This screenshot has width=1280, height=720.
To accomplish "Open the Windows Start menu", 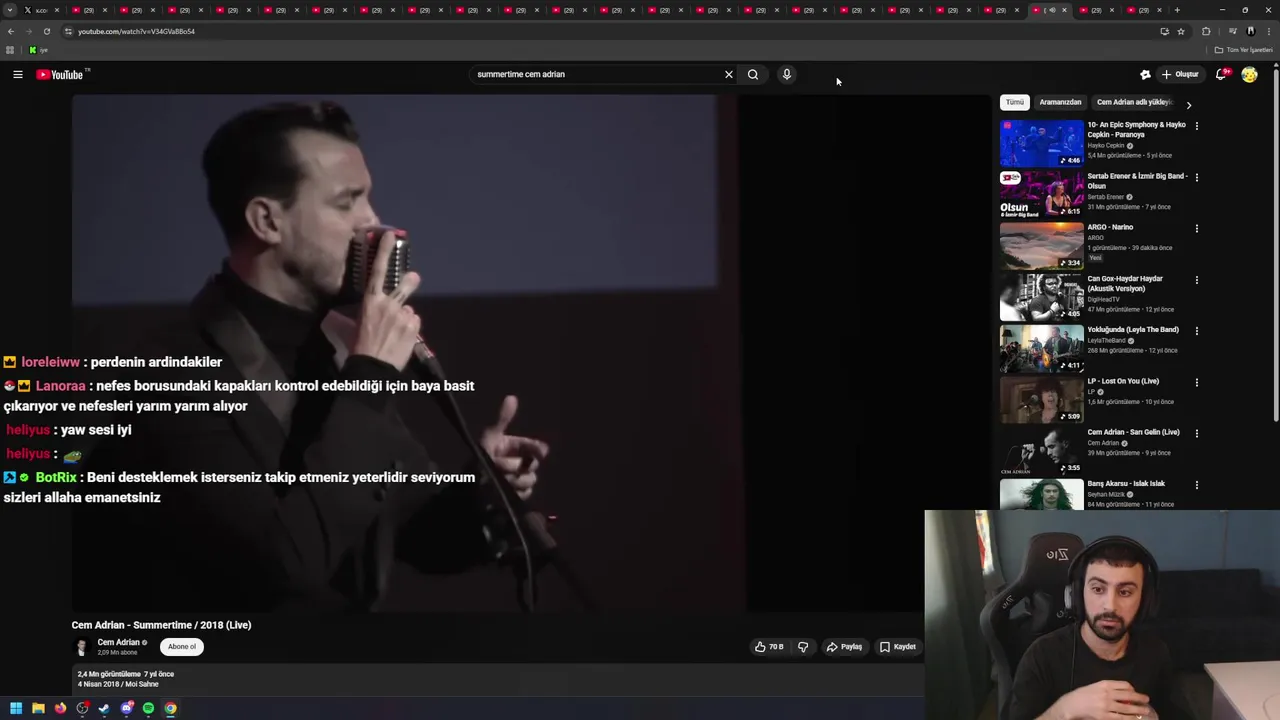I will point(16,708).
